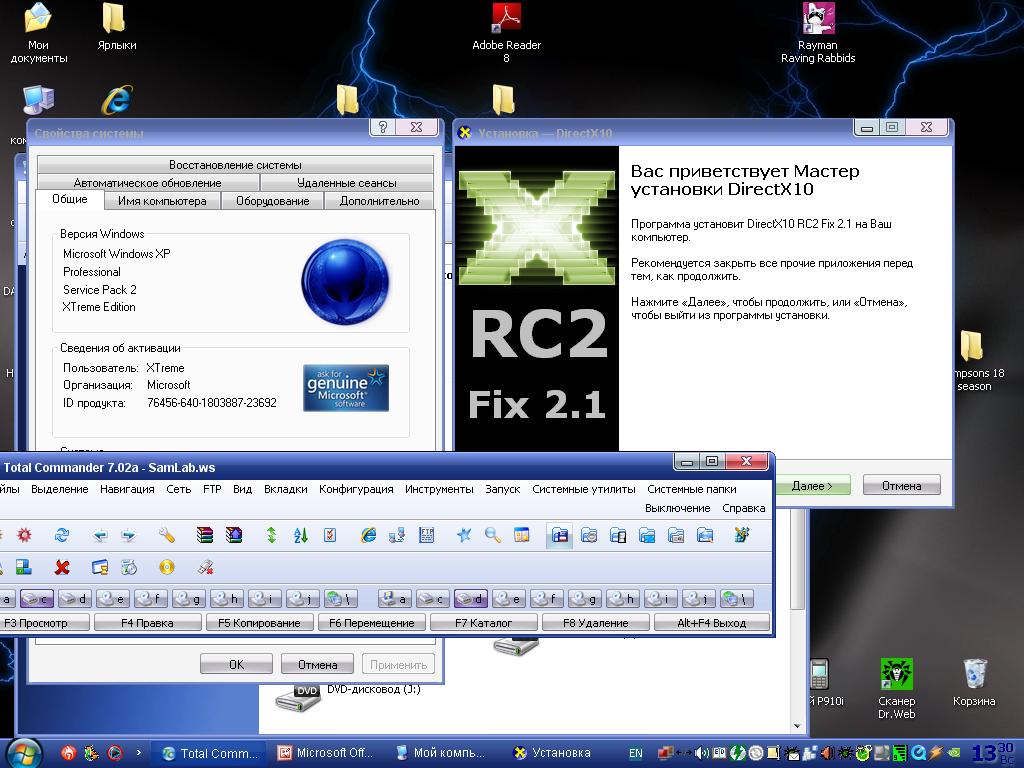The image size is (1024, 768).
Task: Open the Вкладки menu
Action: tap(285, 489)
